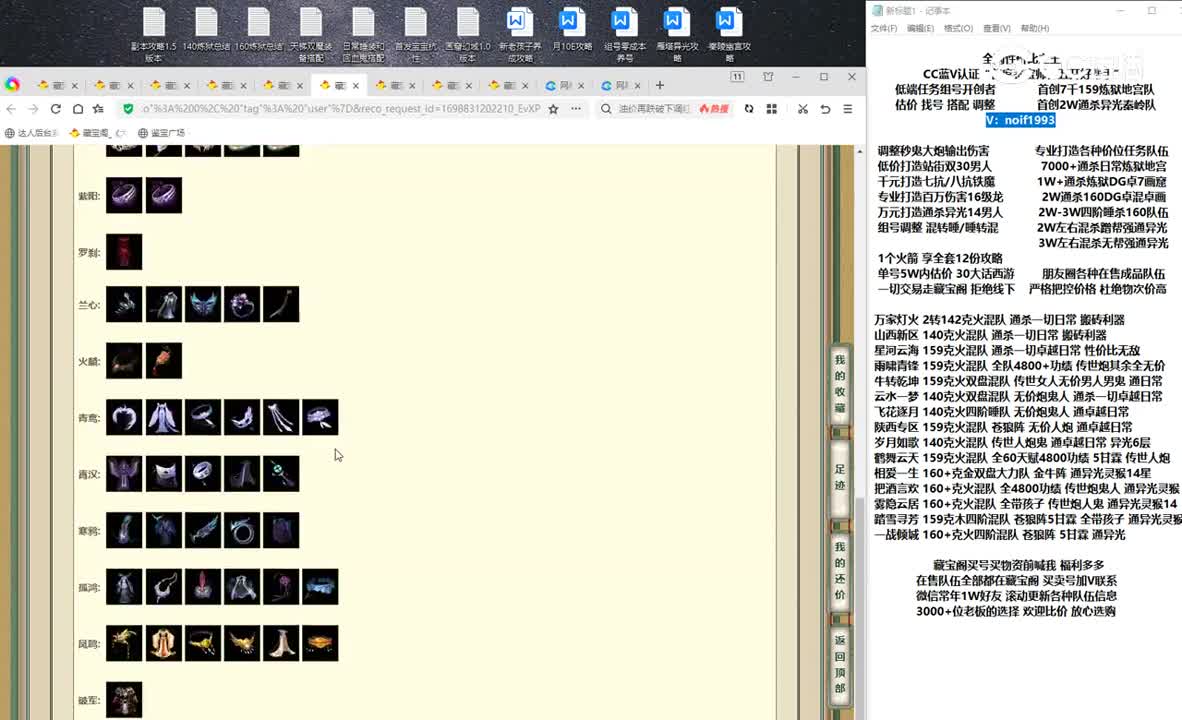Click the second 火麟 equipment item
The image size is (1182, 720).
(x=164, y=361)
